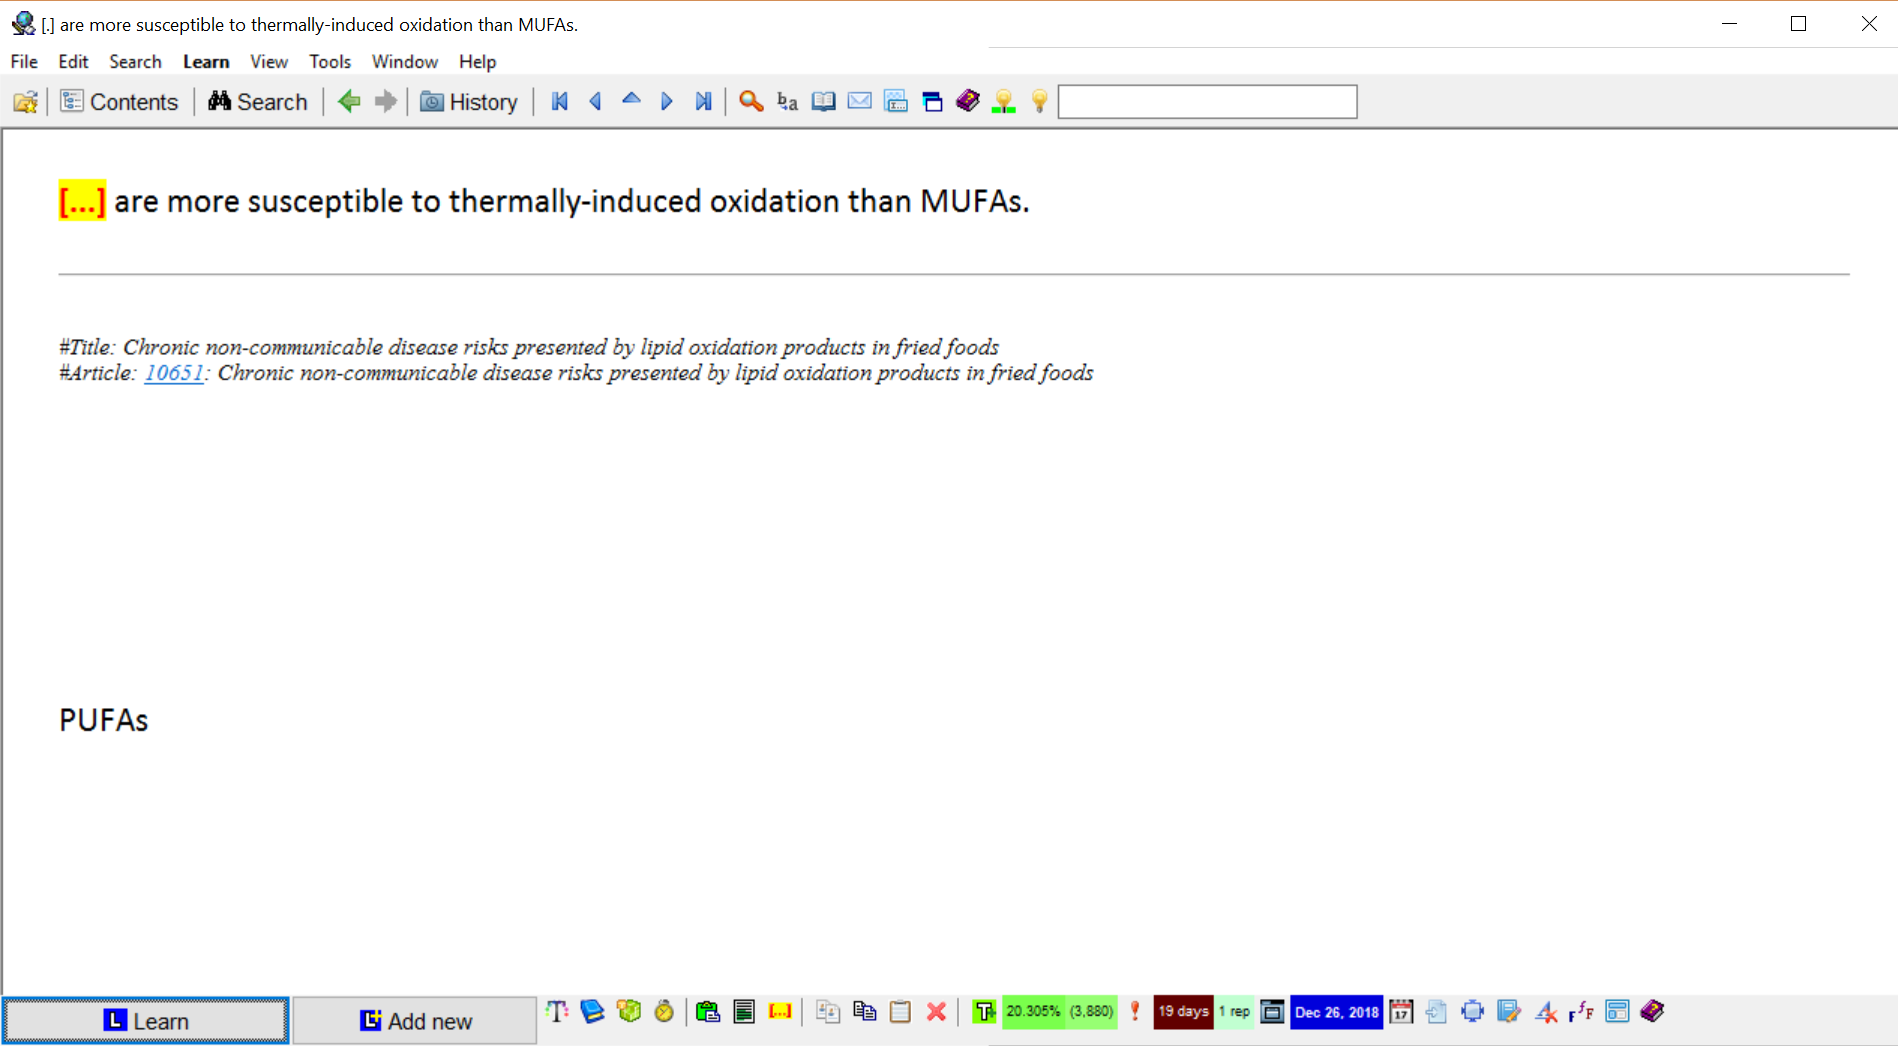The width and height of the screenshot is (1898, 1046).
Task: Click the blue book icon
Action: coord(592,1012)
